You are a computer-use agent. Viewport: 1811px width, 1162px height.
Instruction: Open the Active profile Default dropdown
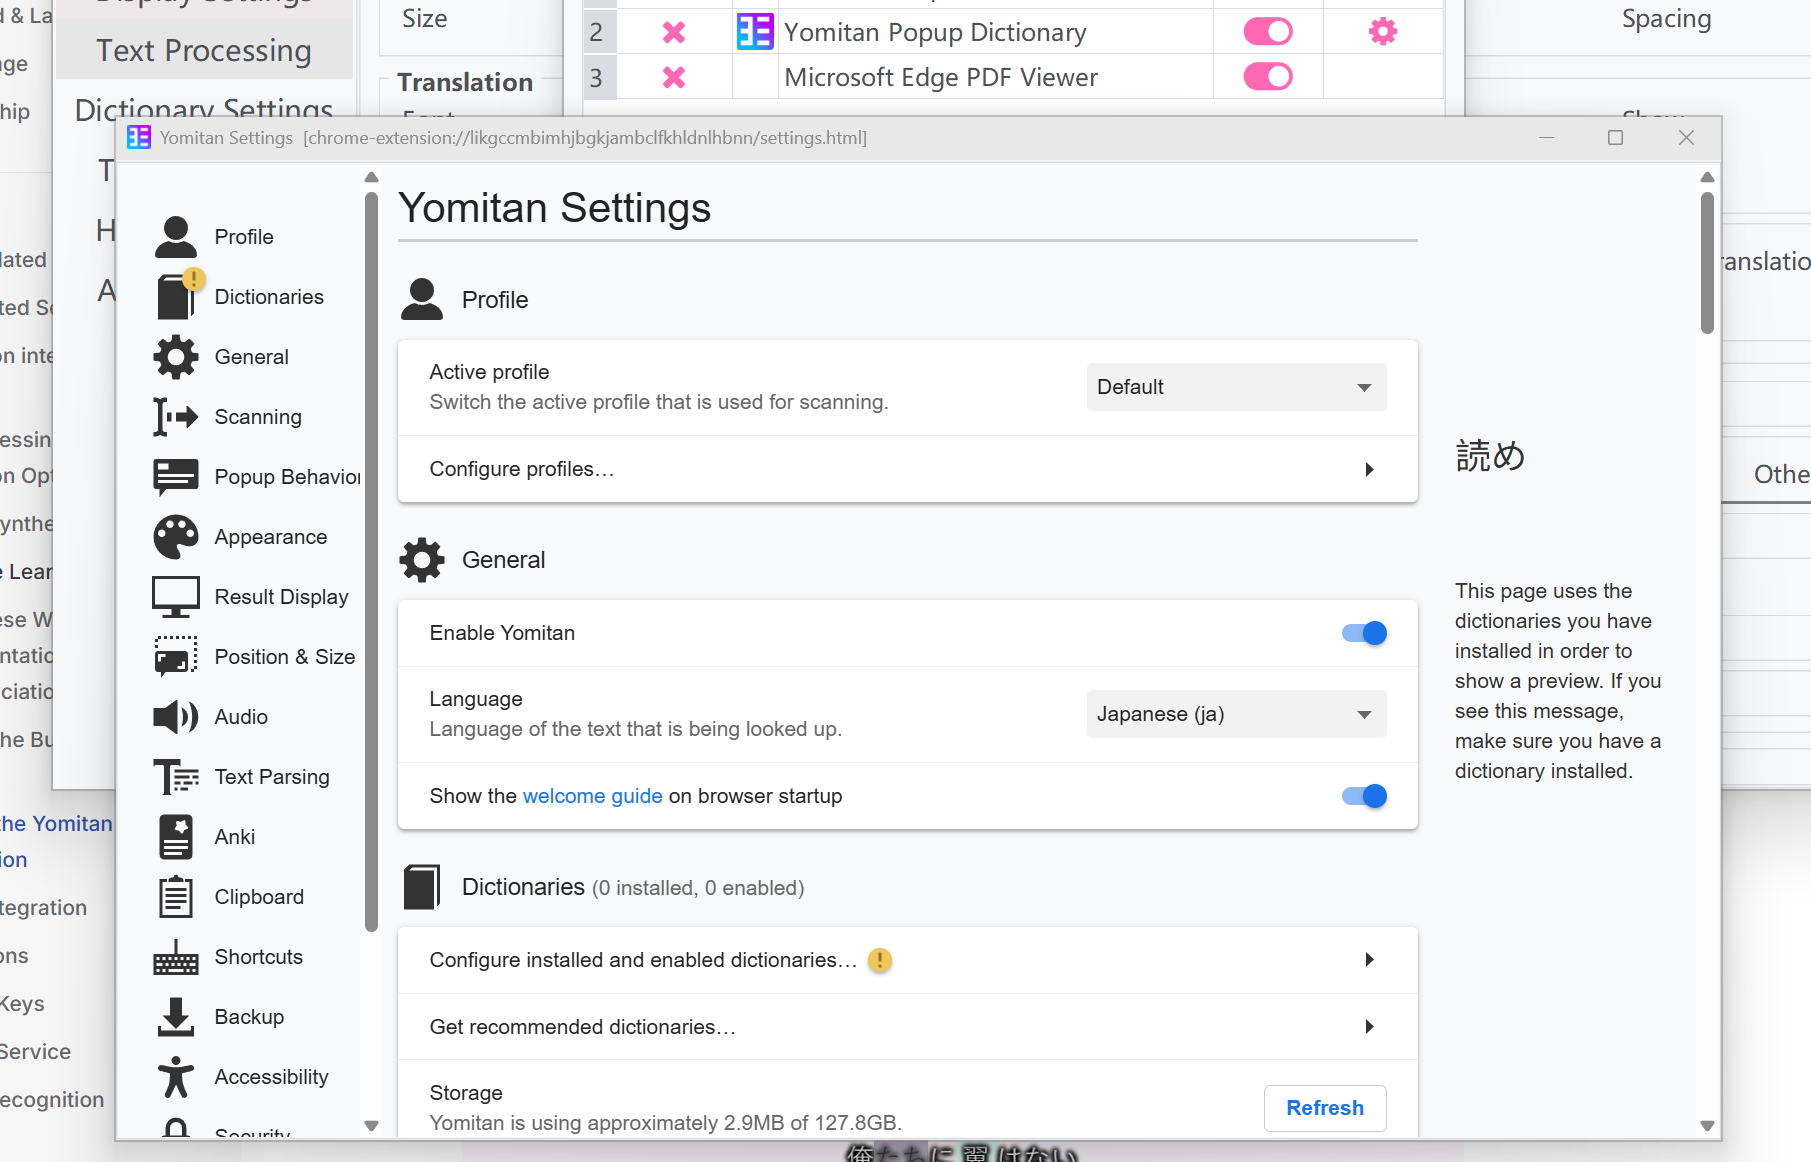[1236, 387]
